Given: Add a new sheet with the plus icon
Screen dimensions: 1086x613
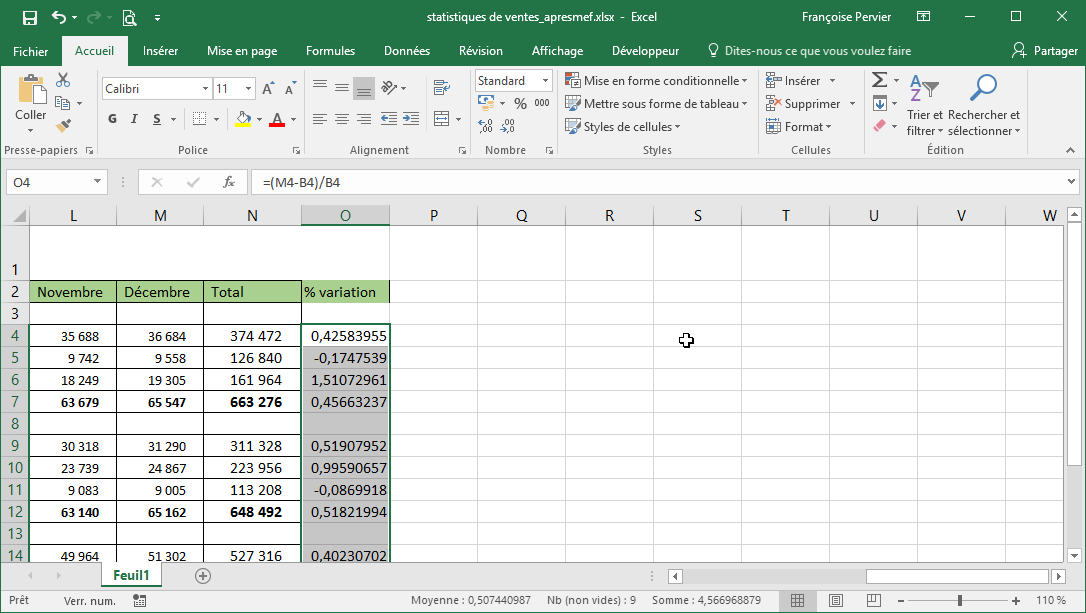Looking at the screenshot, I should (203, 576).
